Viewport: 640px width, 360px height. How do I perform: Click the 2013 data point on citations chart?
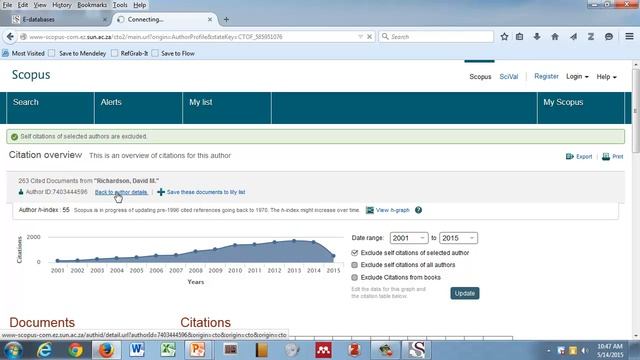pyautogui.click(x=294, y=241)
